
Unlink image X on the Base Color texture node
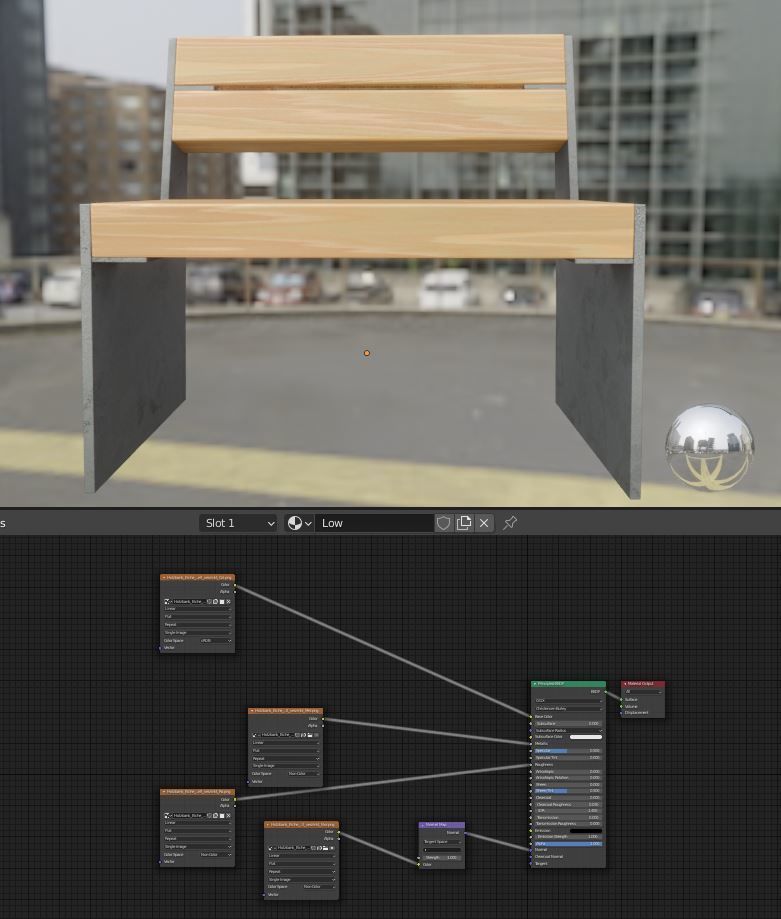(x=228, y=601)
